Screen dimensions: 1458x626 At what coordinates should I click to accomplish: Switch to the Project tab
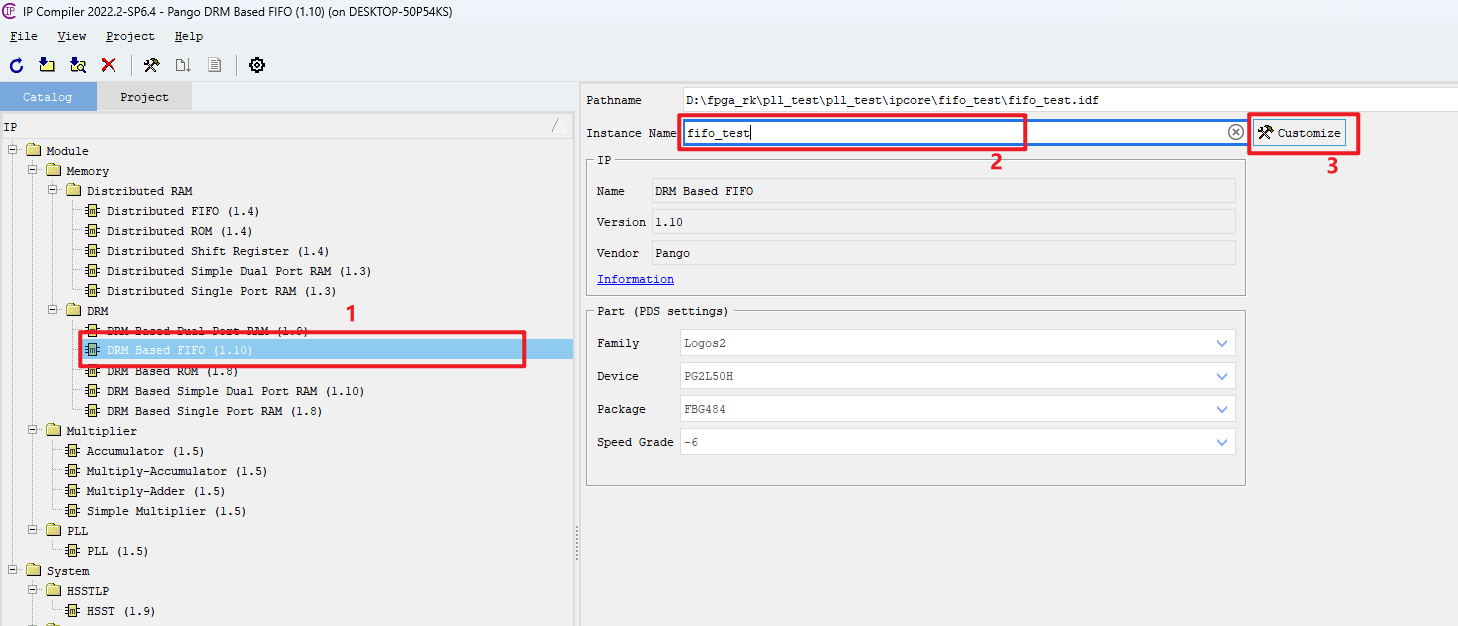[x=144, y=96]
